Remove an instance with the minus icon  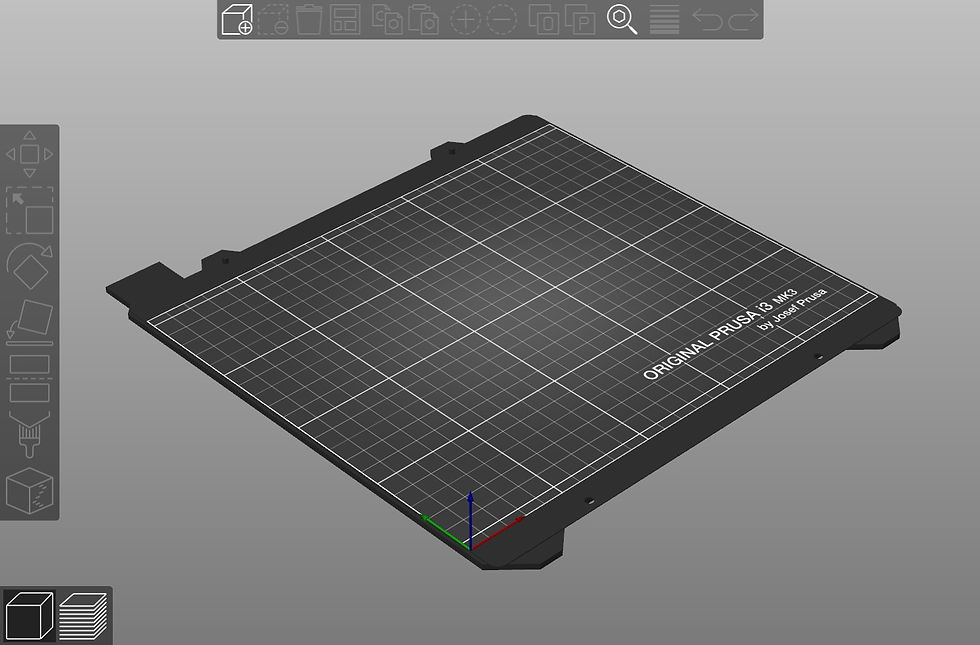coord(502,19)
